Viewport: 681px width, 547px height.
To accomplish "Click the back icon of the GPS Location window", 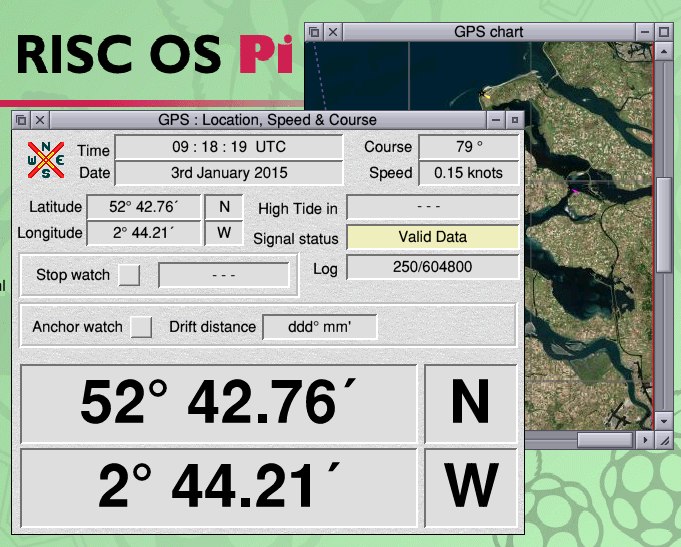I will tap(21, 120).
